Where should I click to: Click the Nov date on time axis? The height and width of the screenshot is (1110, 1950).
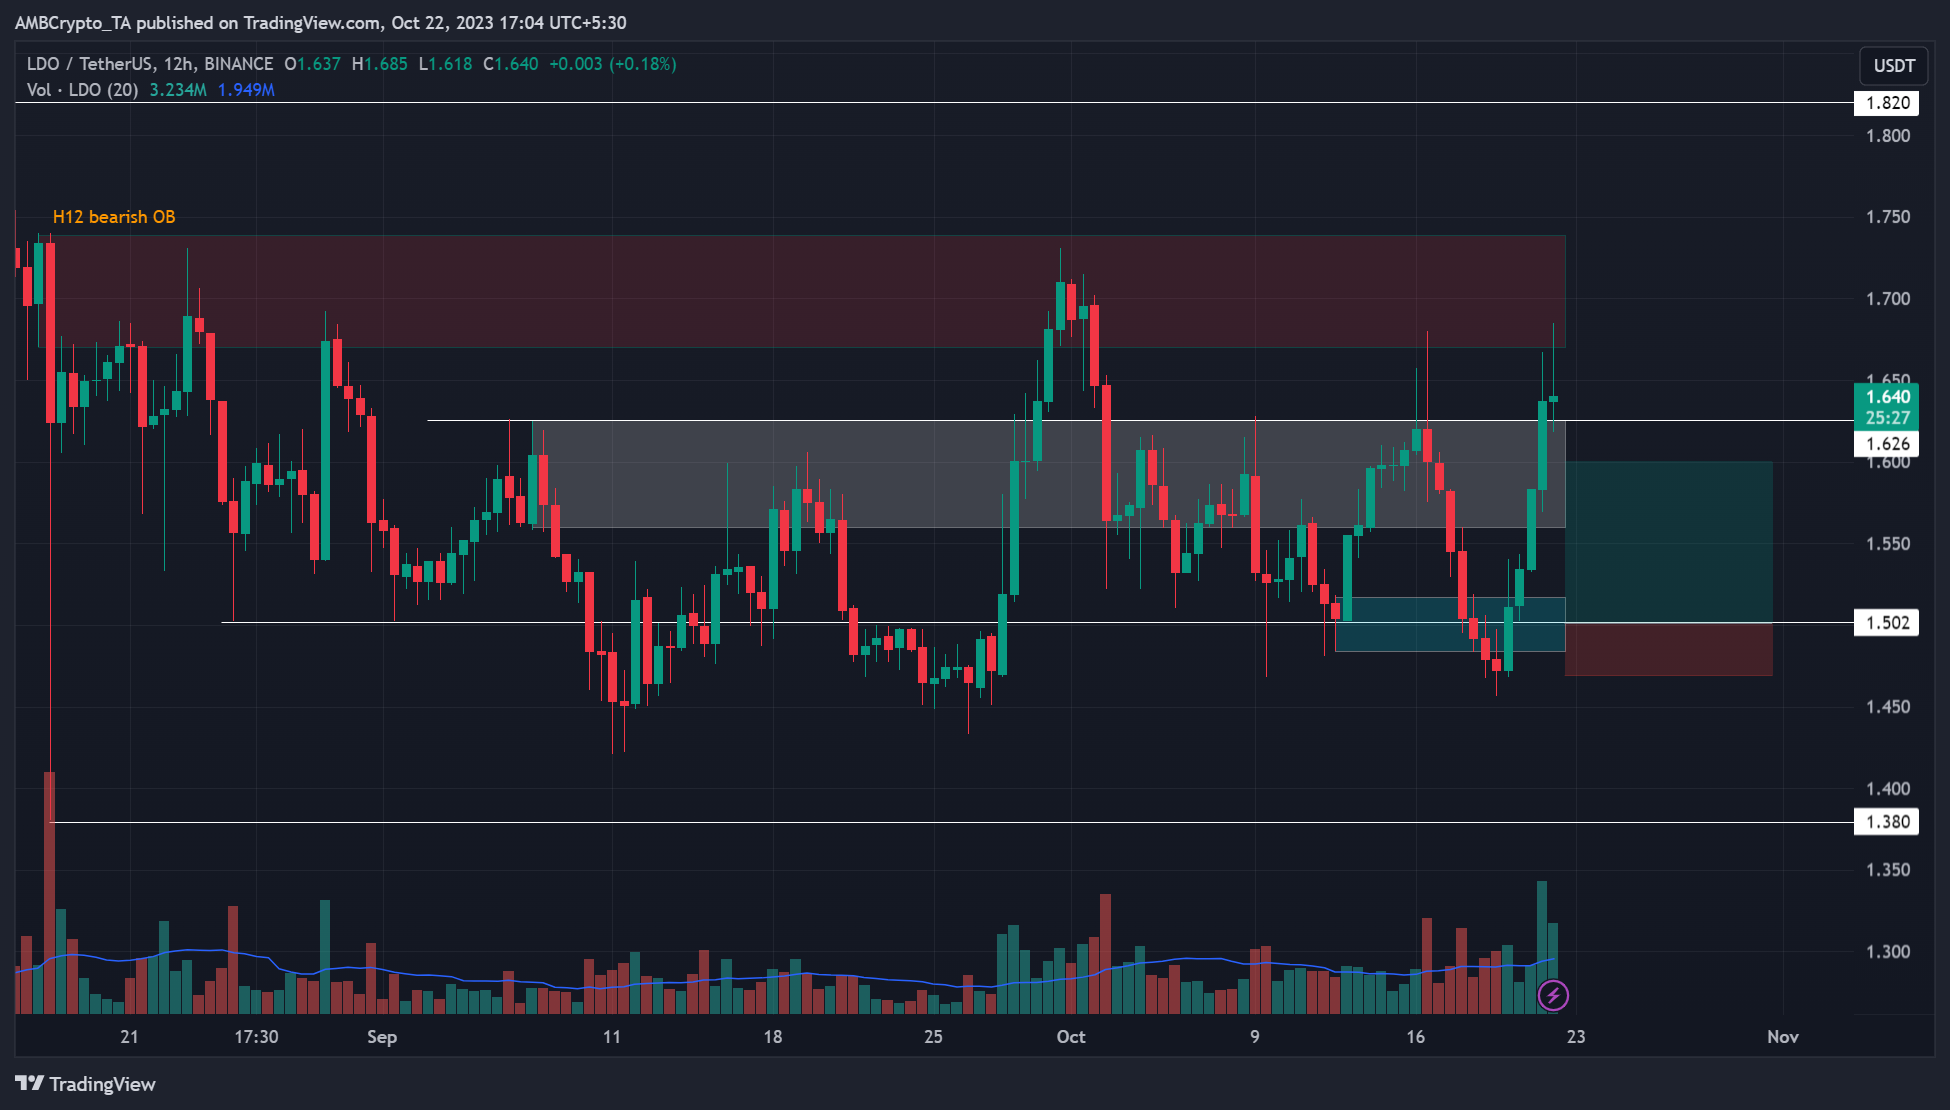pos(1783,1037)
